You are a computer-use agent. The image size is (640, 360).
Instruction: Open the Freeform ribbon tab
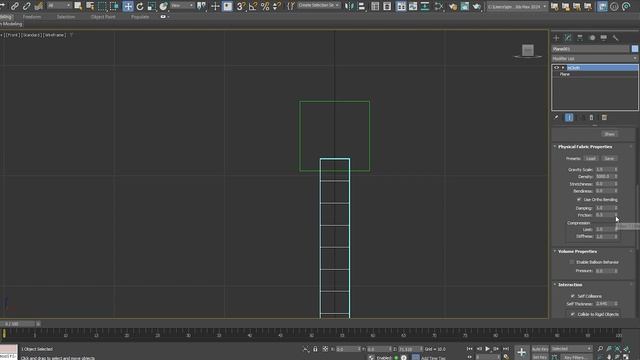32,17
